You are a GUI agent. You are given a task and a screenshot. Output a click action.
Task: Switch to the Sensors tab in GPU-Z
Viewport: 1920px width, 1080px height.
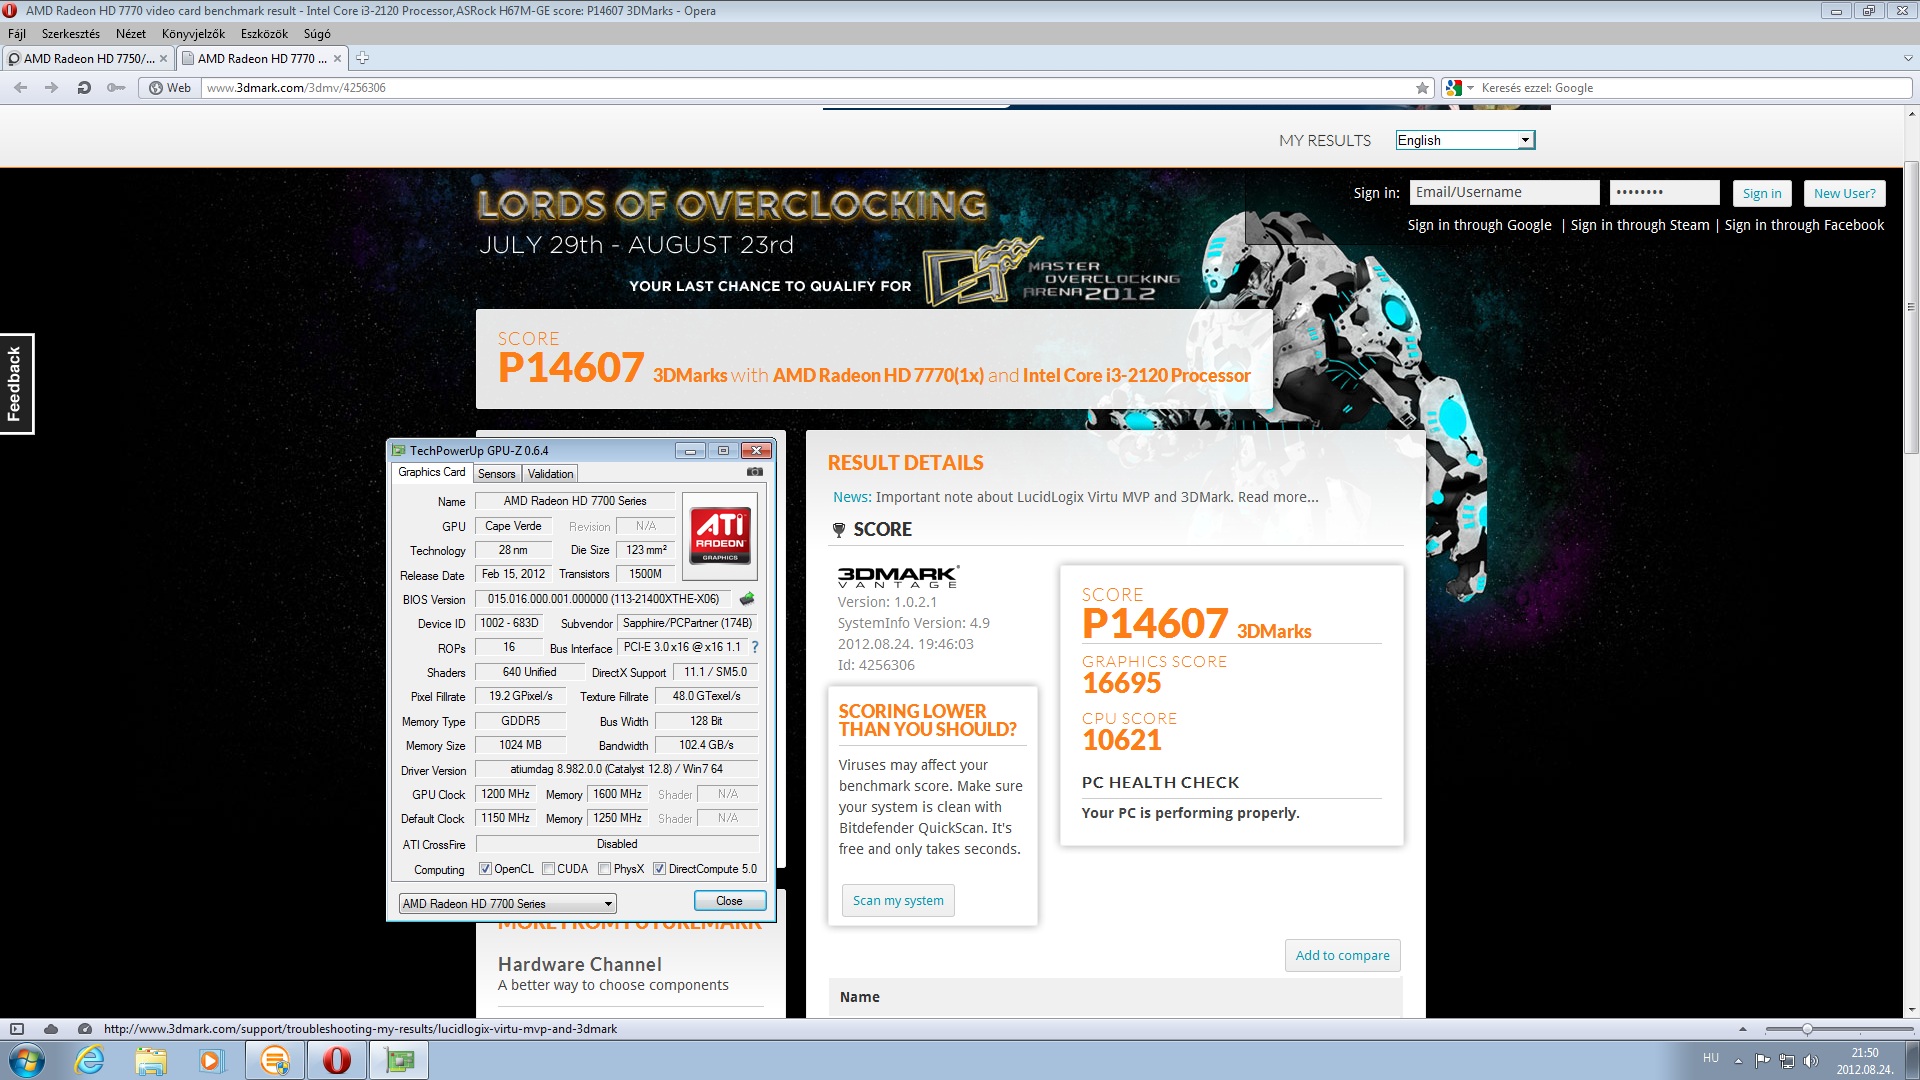pos(496,474)
